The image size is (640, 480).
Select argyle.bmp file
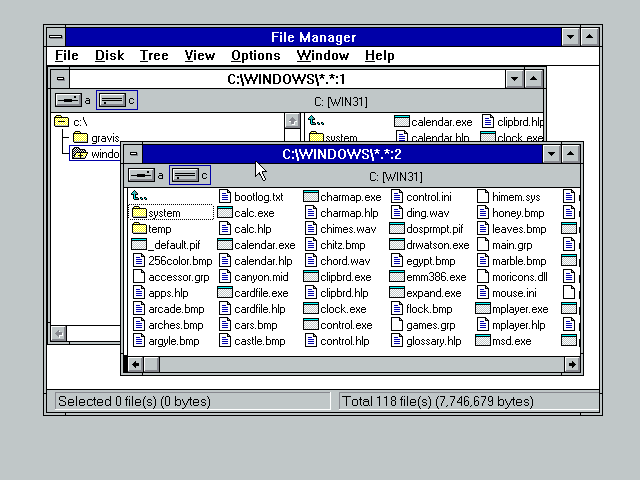click(x=167, y=341)
